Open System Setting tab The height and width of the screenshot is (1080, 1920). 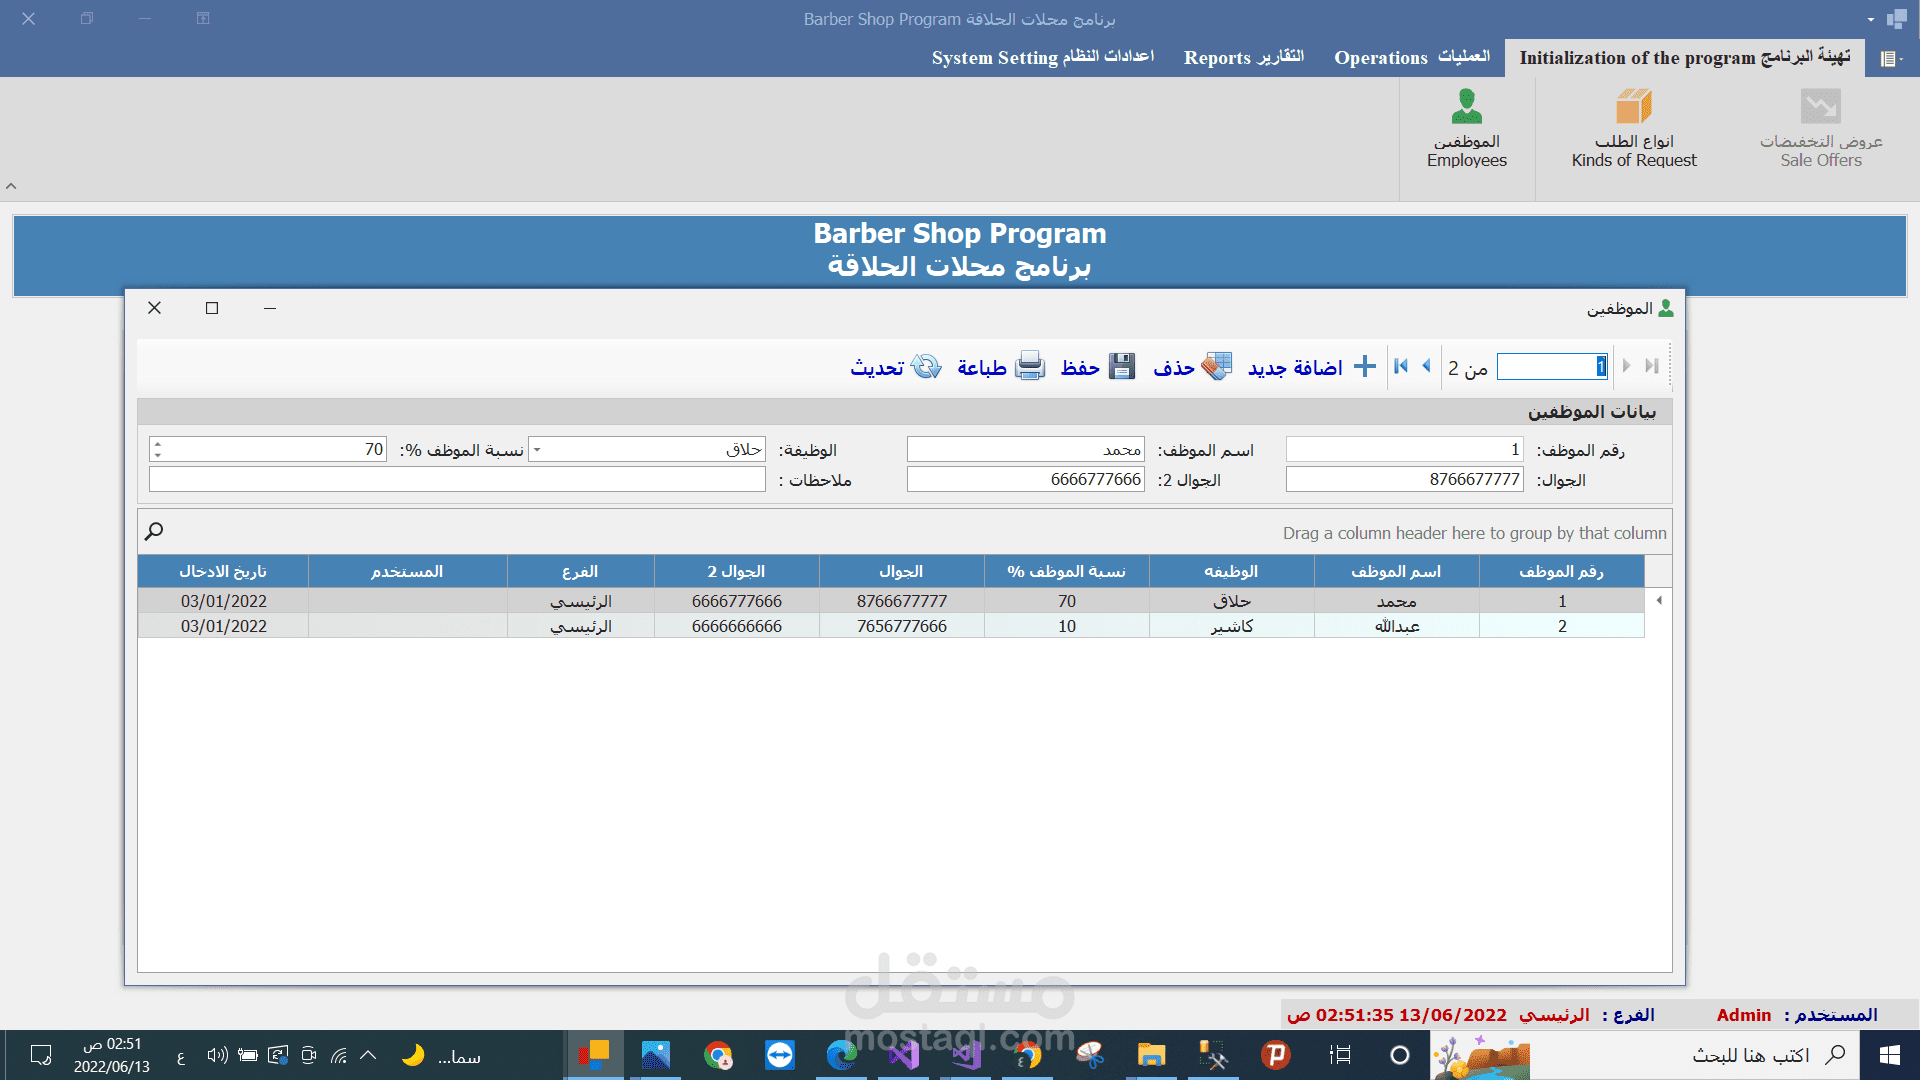point(1042,57)
